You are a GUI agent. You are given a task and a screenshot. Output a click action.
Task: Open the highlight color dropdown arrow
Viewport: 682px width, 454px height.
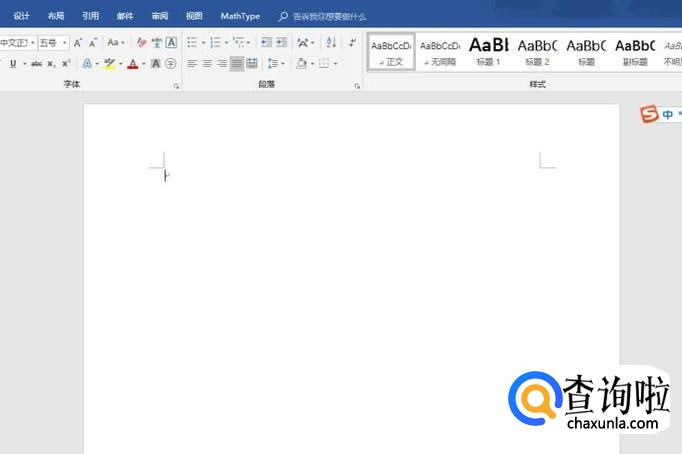point(120,64)
